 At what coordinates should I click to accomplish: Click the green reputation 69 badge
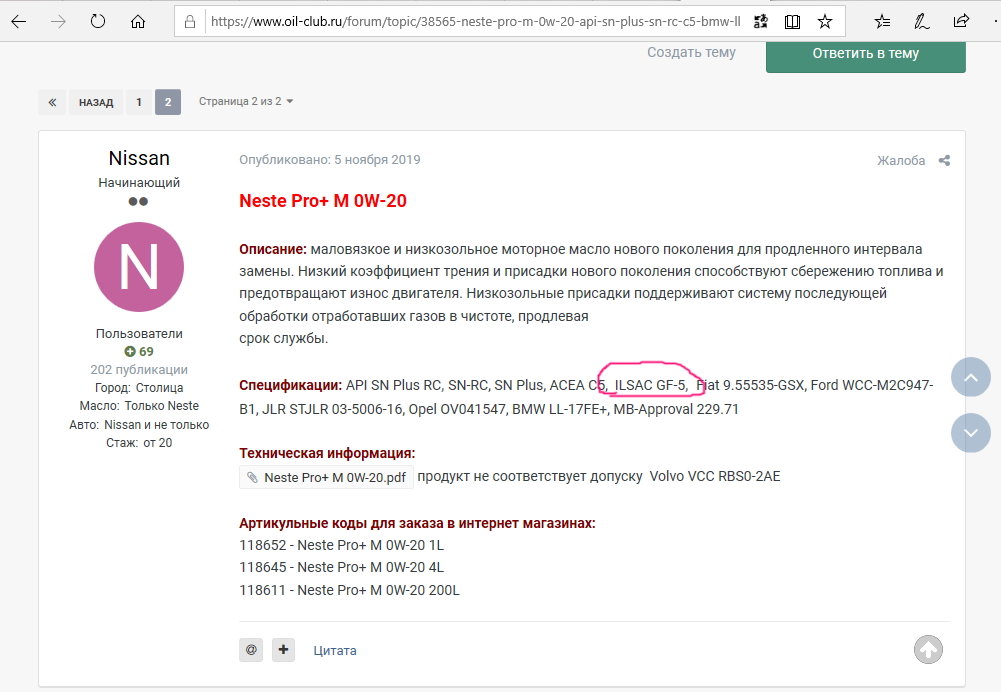point(139,352)
